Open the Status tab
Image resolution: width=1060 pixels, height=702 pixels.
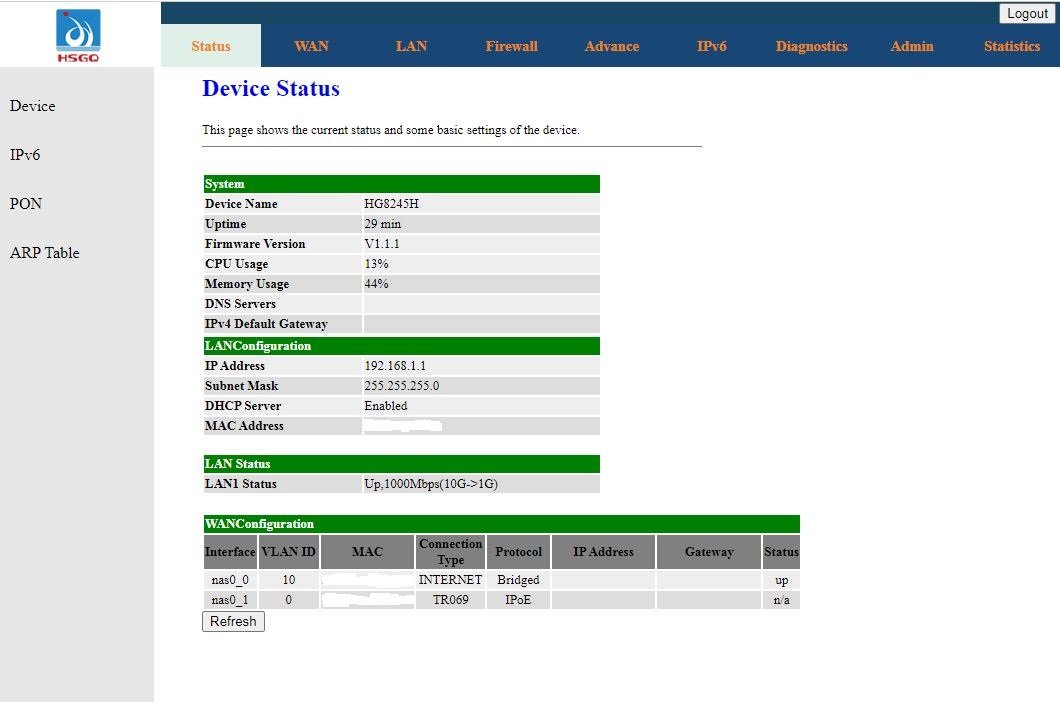click(211, 46)
